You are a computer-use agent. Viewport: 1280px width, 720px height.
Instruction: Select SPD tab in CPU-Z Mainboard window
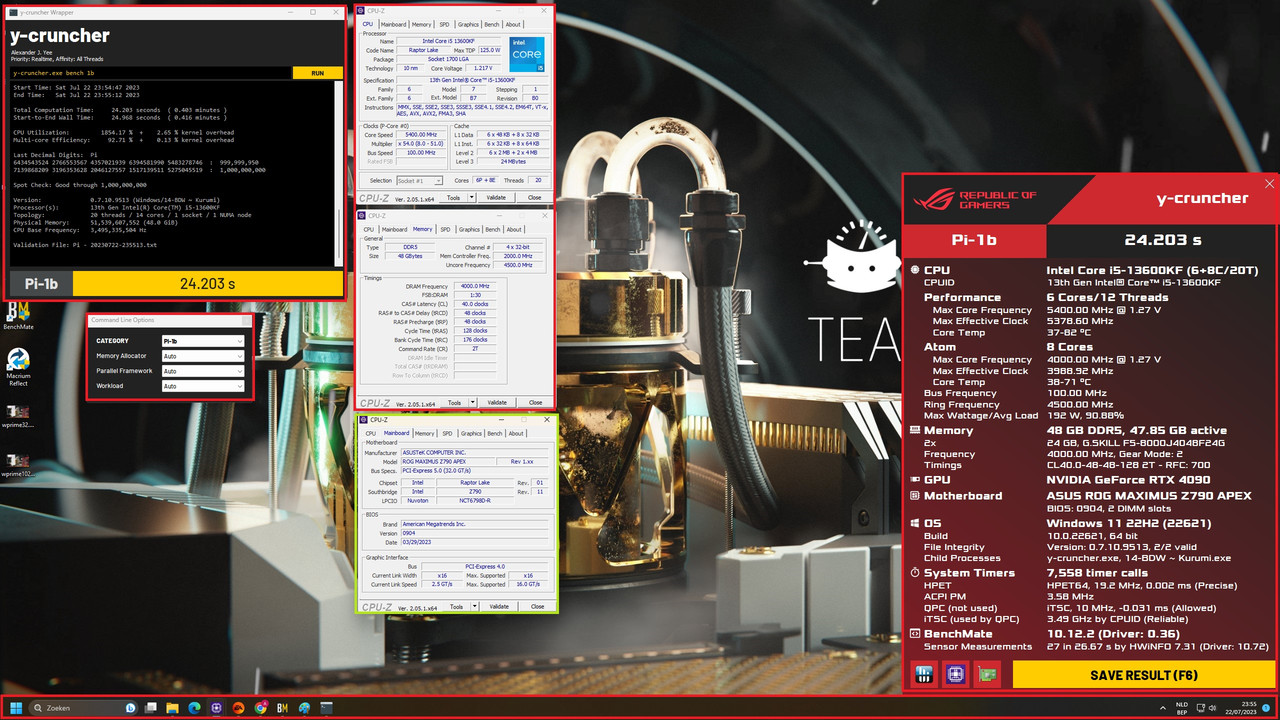coord(449,434)
